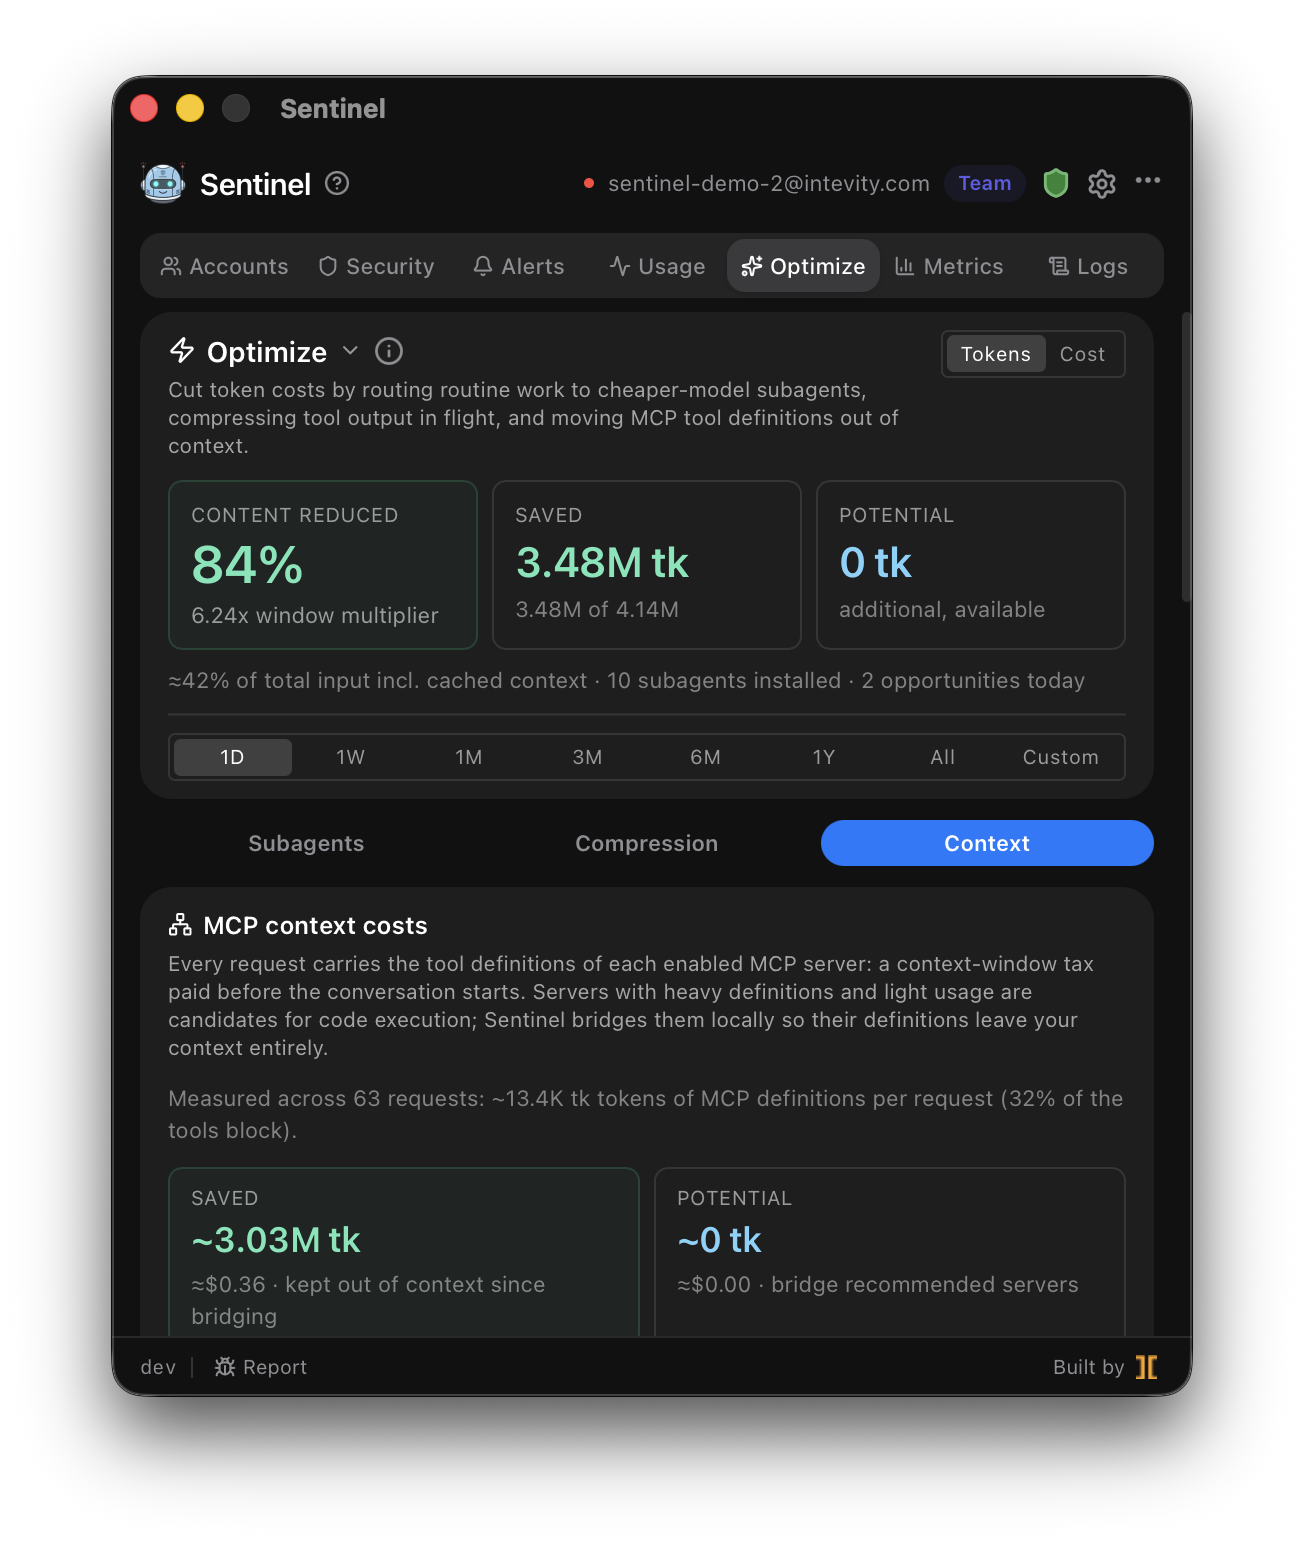The image size is (1304, 1544).
Task: Open the Subagents section
Action: (306, 843)
